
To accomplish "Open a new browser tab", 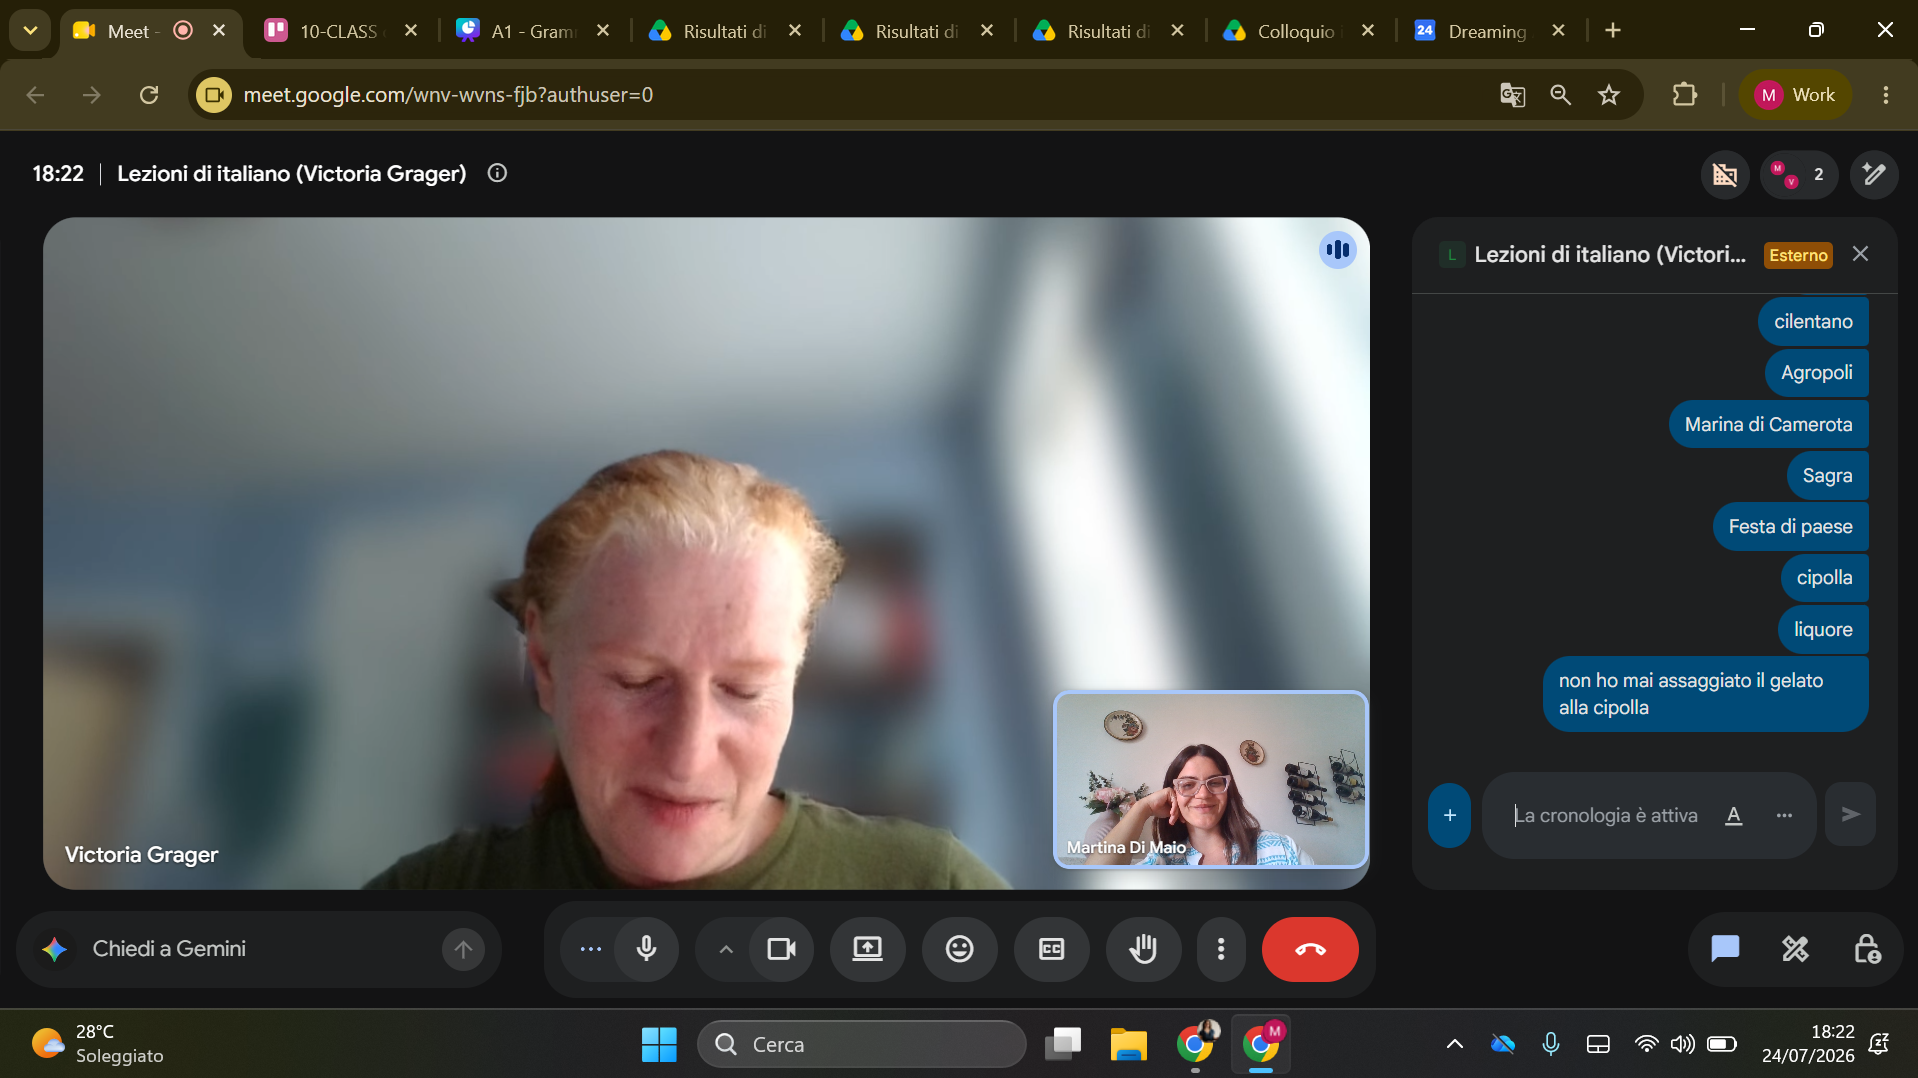I will (x=1613, y=31).
